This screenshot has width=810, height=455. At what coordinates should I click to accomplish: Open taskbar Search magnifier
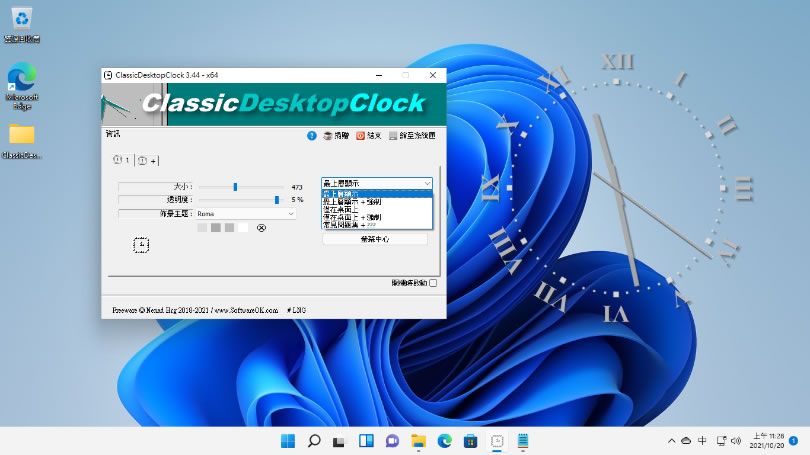(314, 441)
